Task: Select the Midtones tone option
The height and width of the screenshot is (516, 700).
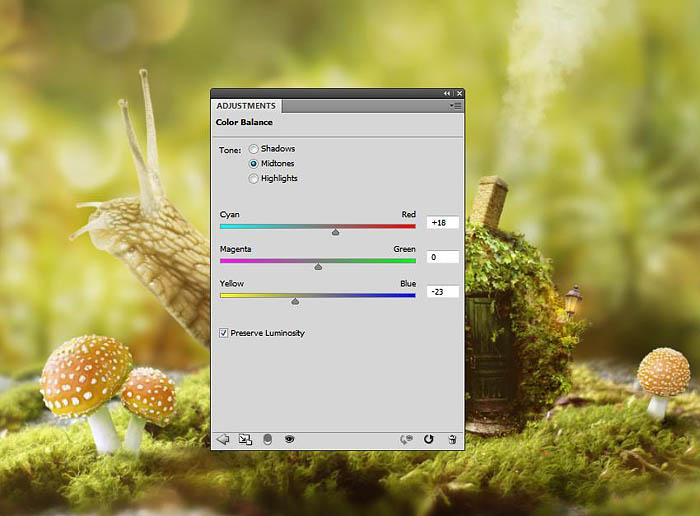Action: coord(254,163)
